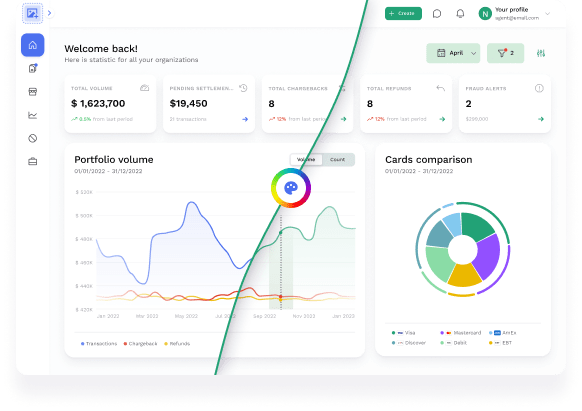Screen dimensions: 582x411
Task: Open the sidebar document icon with notification dot
Action: pyautogui.click(x=33, y=68)
